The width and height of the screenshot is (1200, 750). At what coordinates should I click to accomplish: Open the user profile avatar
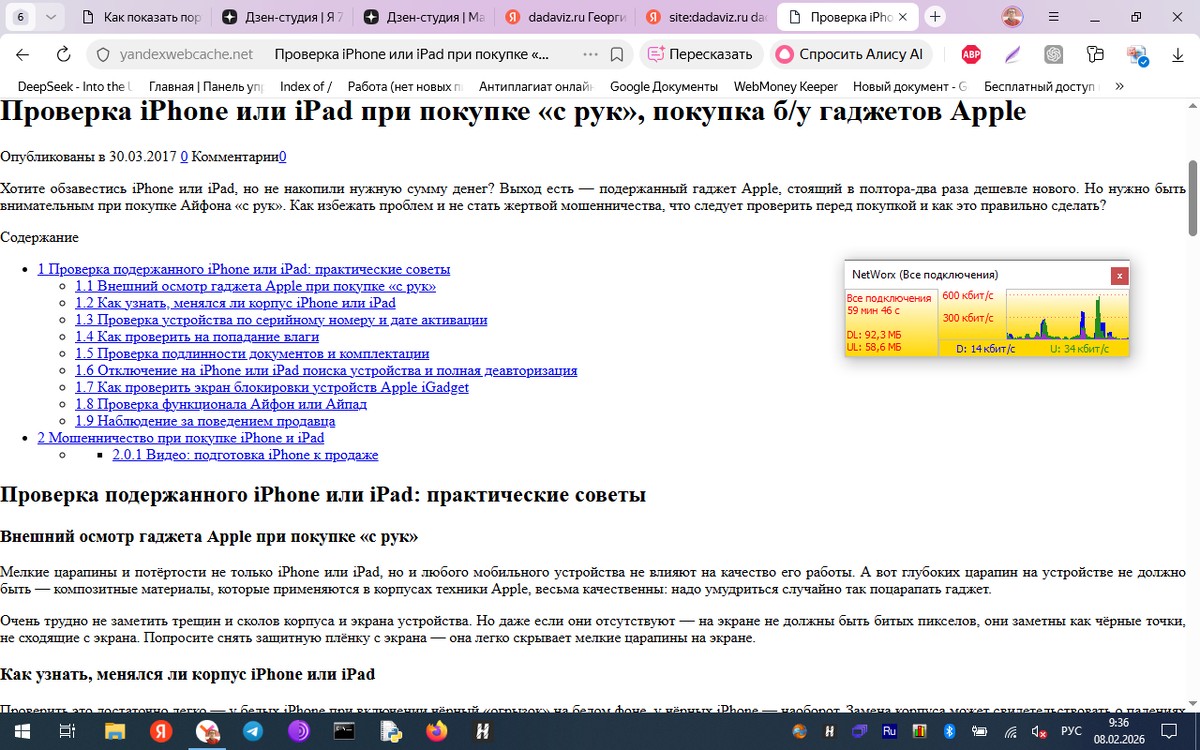(x=1013, y=17)
